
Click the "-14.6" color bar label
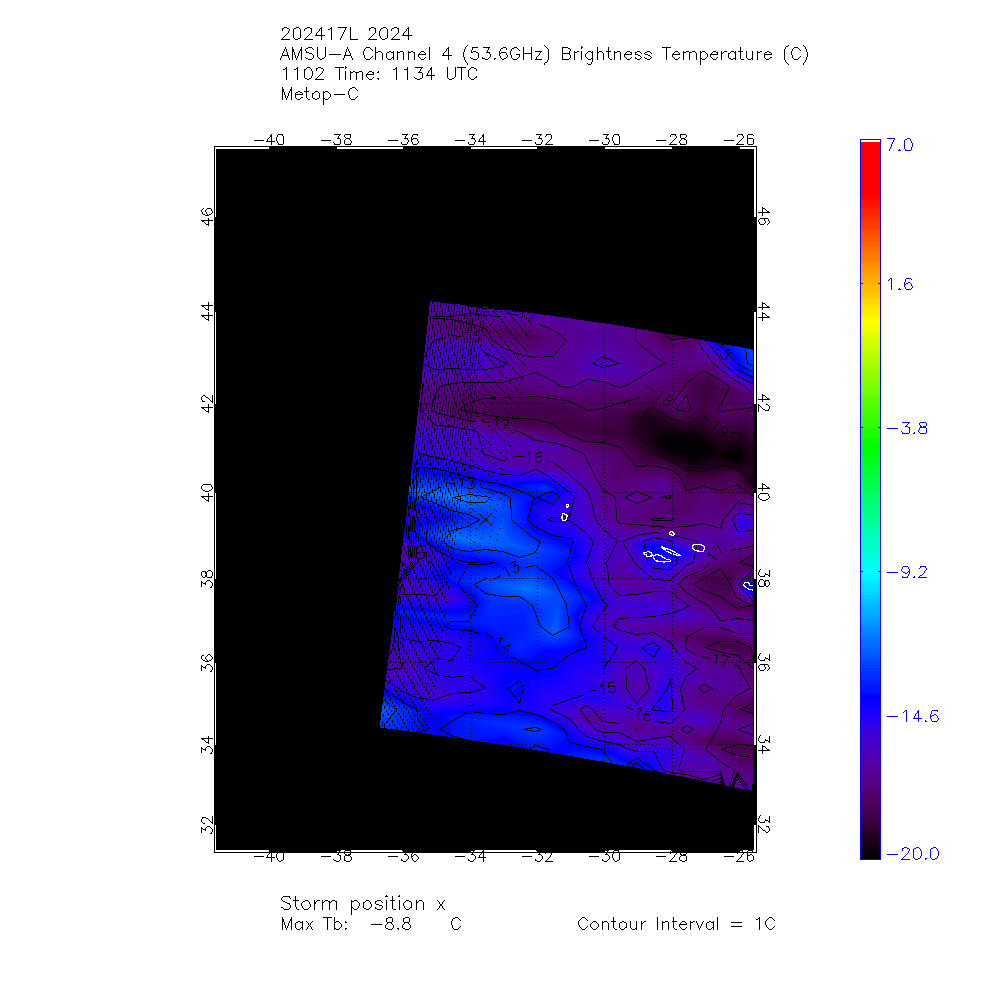point(913,716)
